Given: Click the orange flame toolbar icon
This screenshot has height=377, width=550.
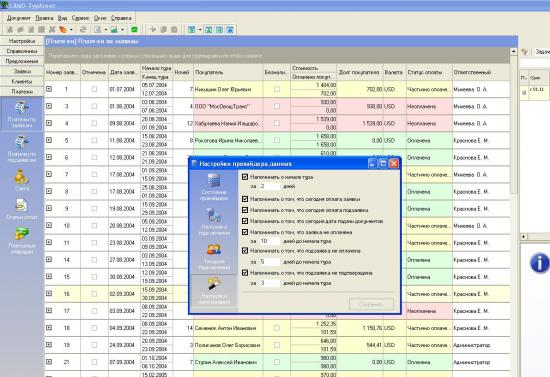Looking at the screenshot, I should (63, 30).
